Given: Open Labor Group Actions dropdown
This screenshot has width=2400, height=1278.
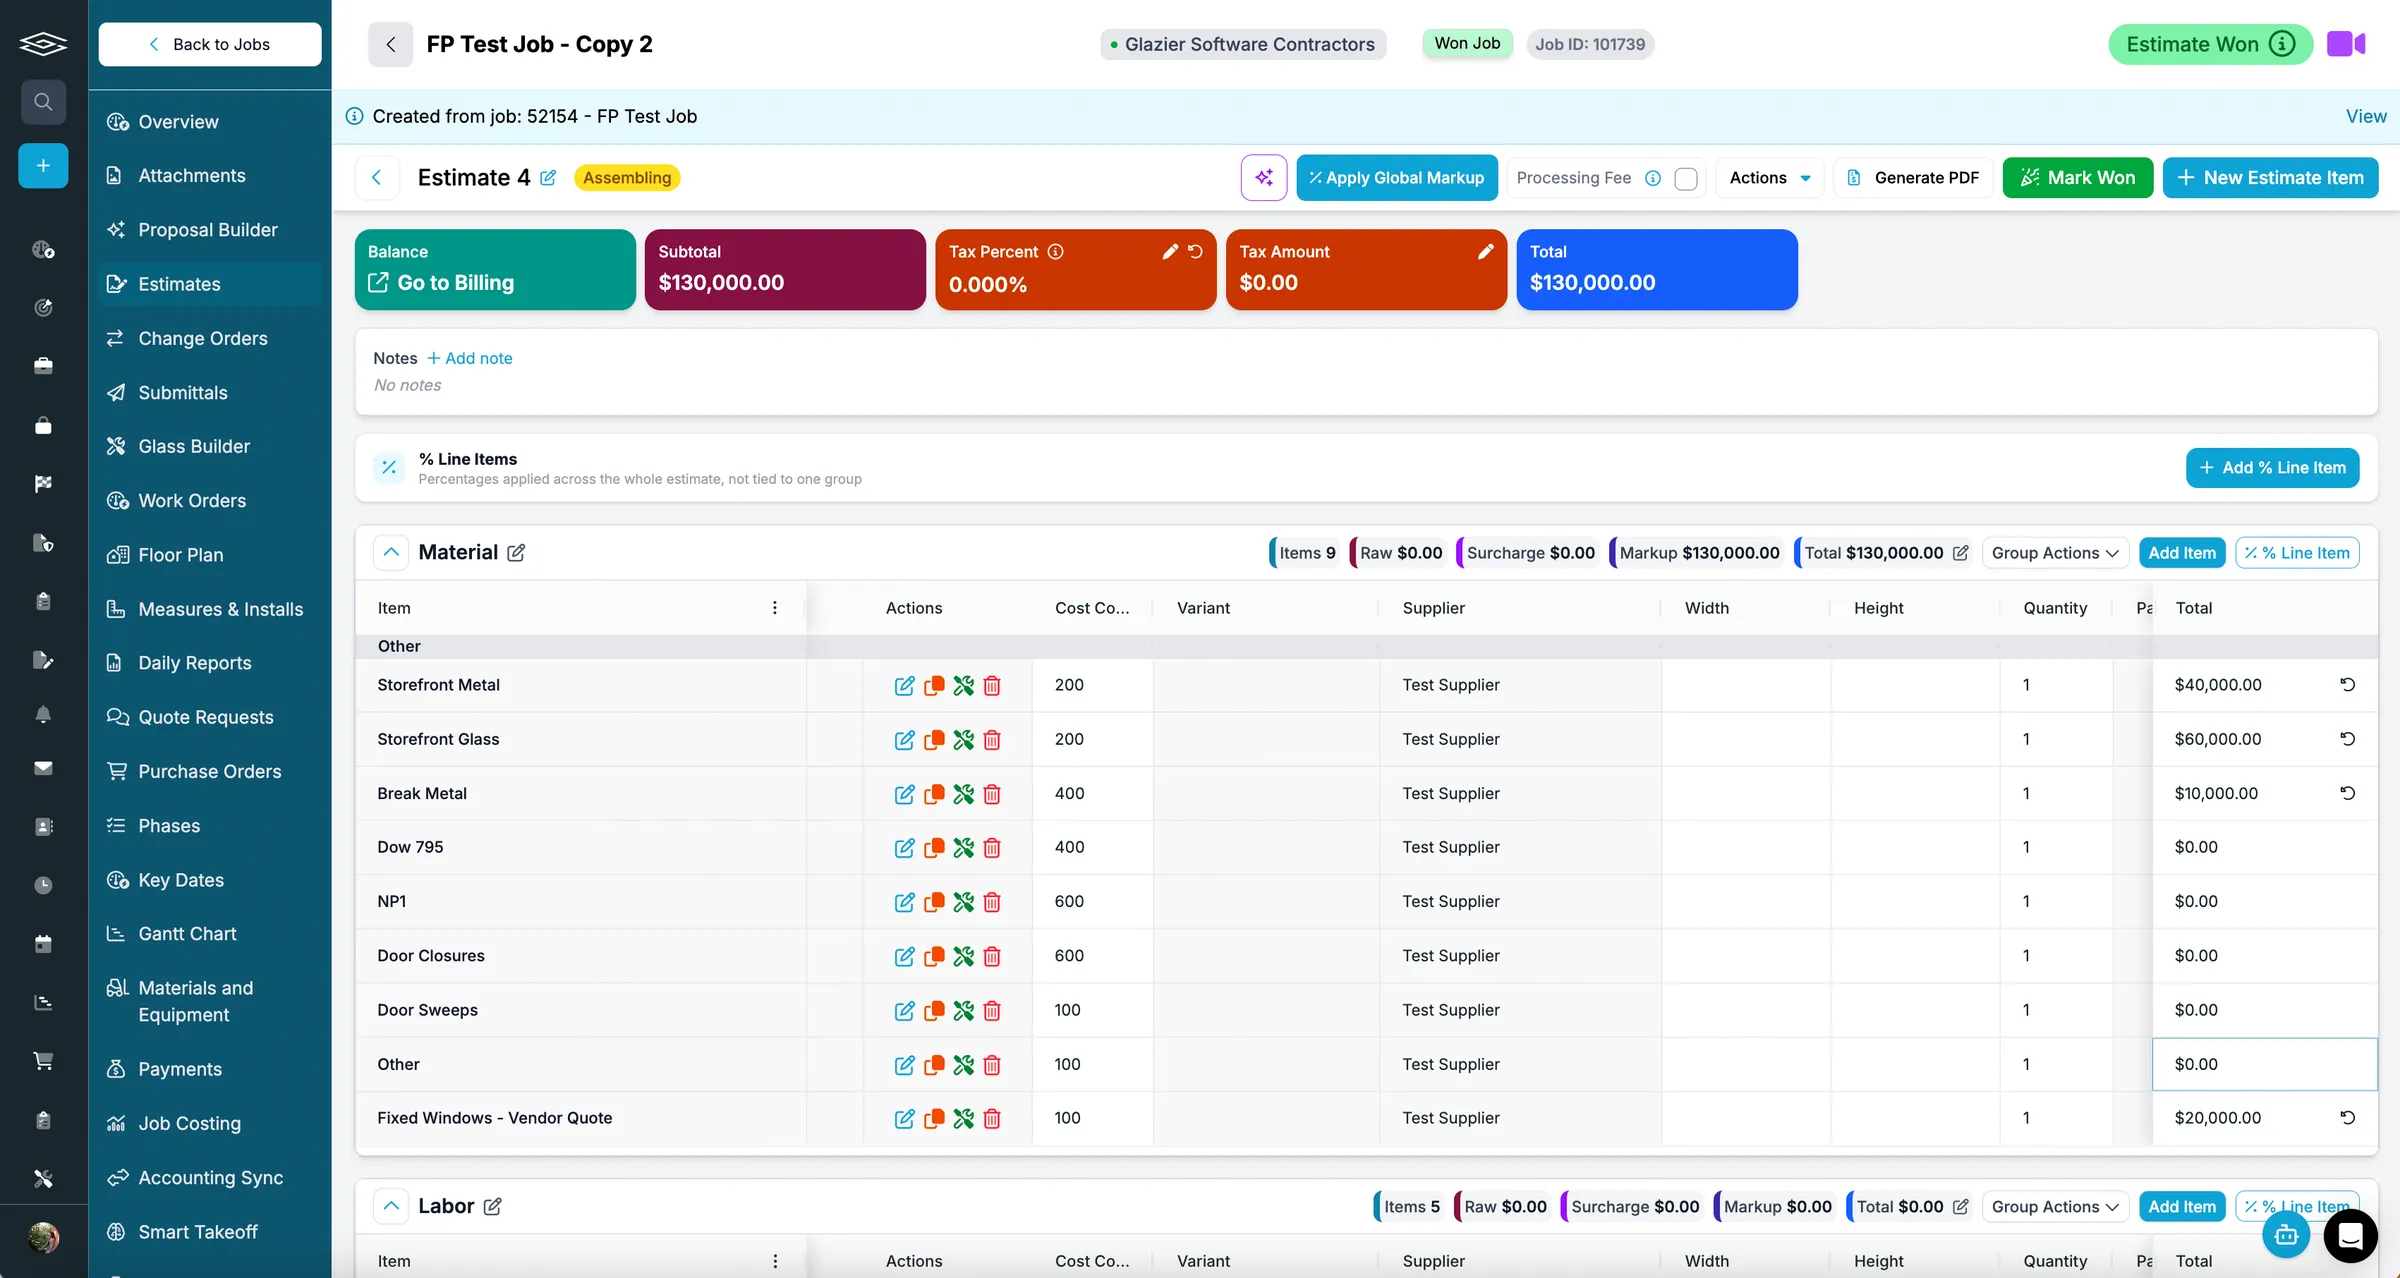Looking at the screenshot, I should point(2055,1207).
